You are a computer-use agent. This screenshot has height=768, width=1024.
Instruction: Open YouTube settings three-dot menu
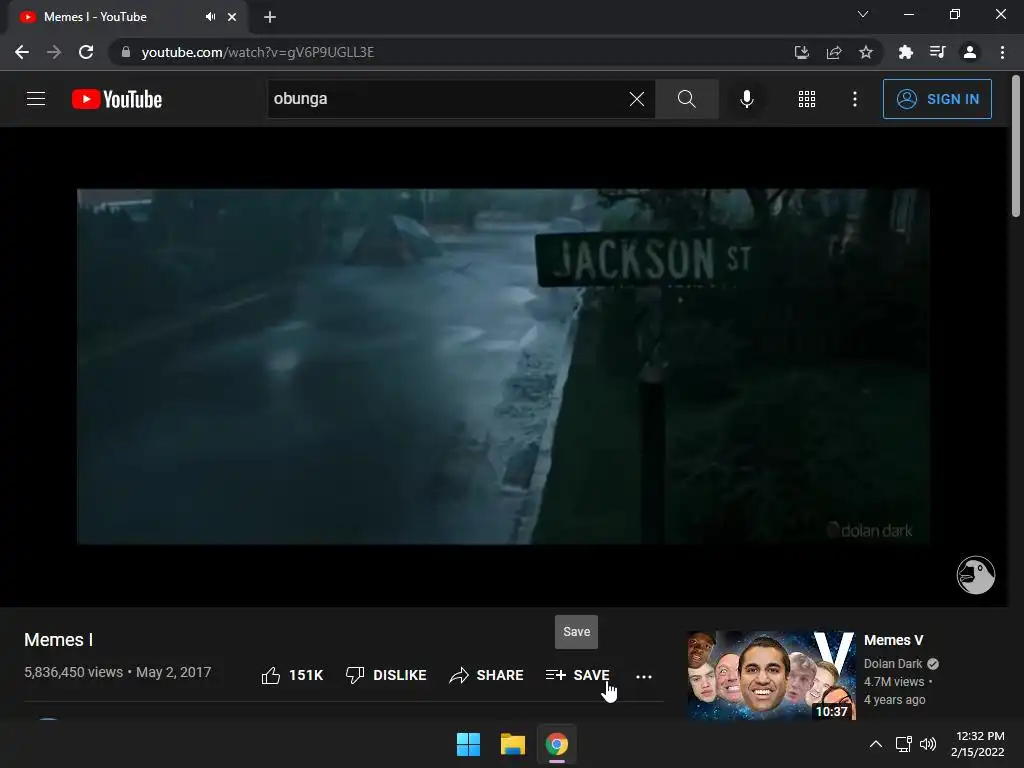pyautogui.click(x=854, y=99)
